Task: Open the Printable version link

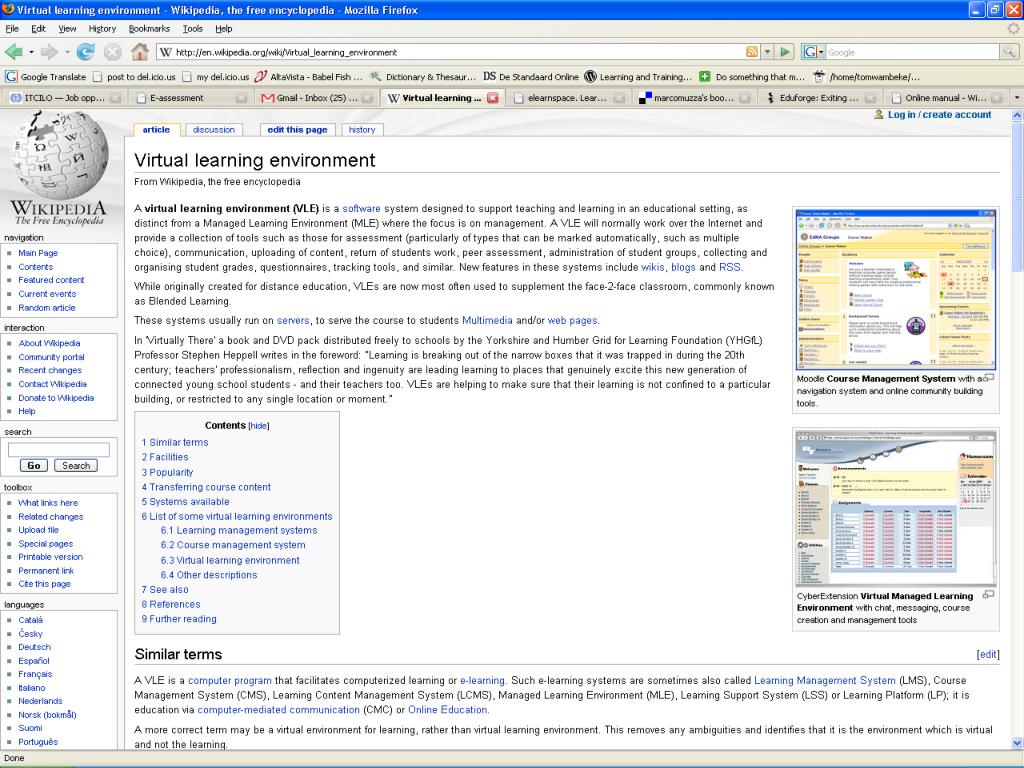Action: [x=50, y=557]
